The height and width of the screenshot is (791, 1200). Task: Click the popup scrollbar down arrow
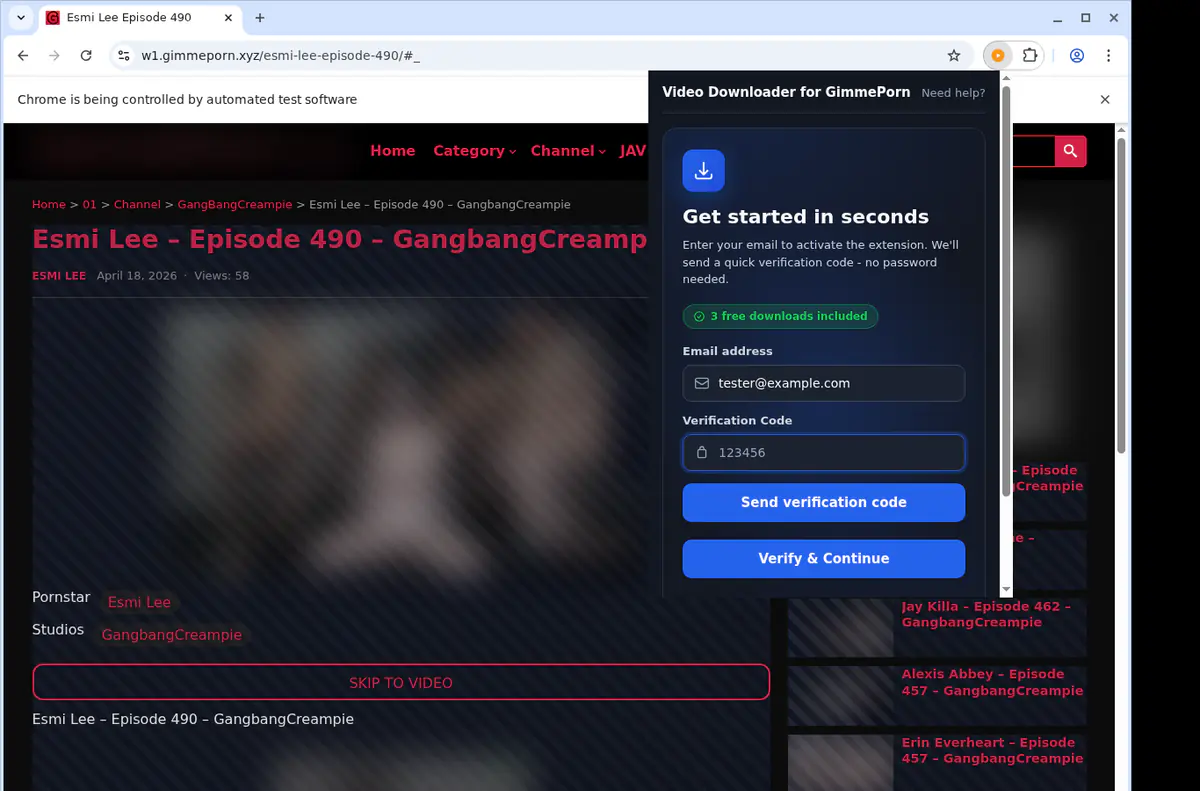click(x=1006, y=590)
